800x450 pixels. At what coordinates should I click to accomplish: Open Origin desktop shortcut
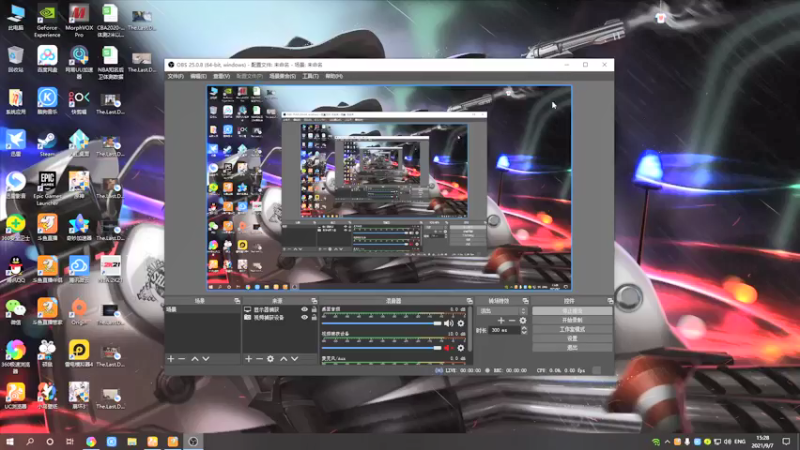(79, 311)
